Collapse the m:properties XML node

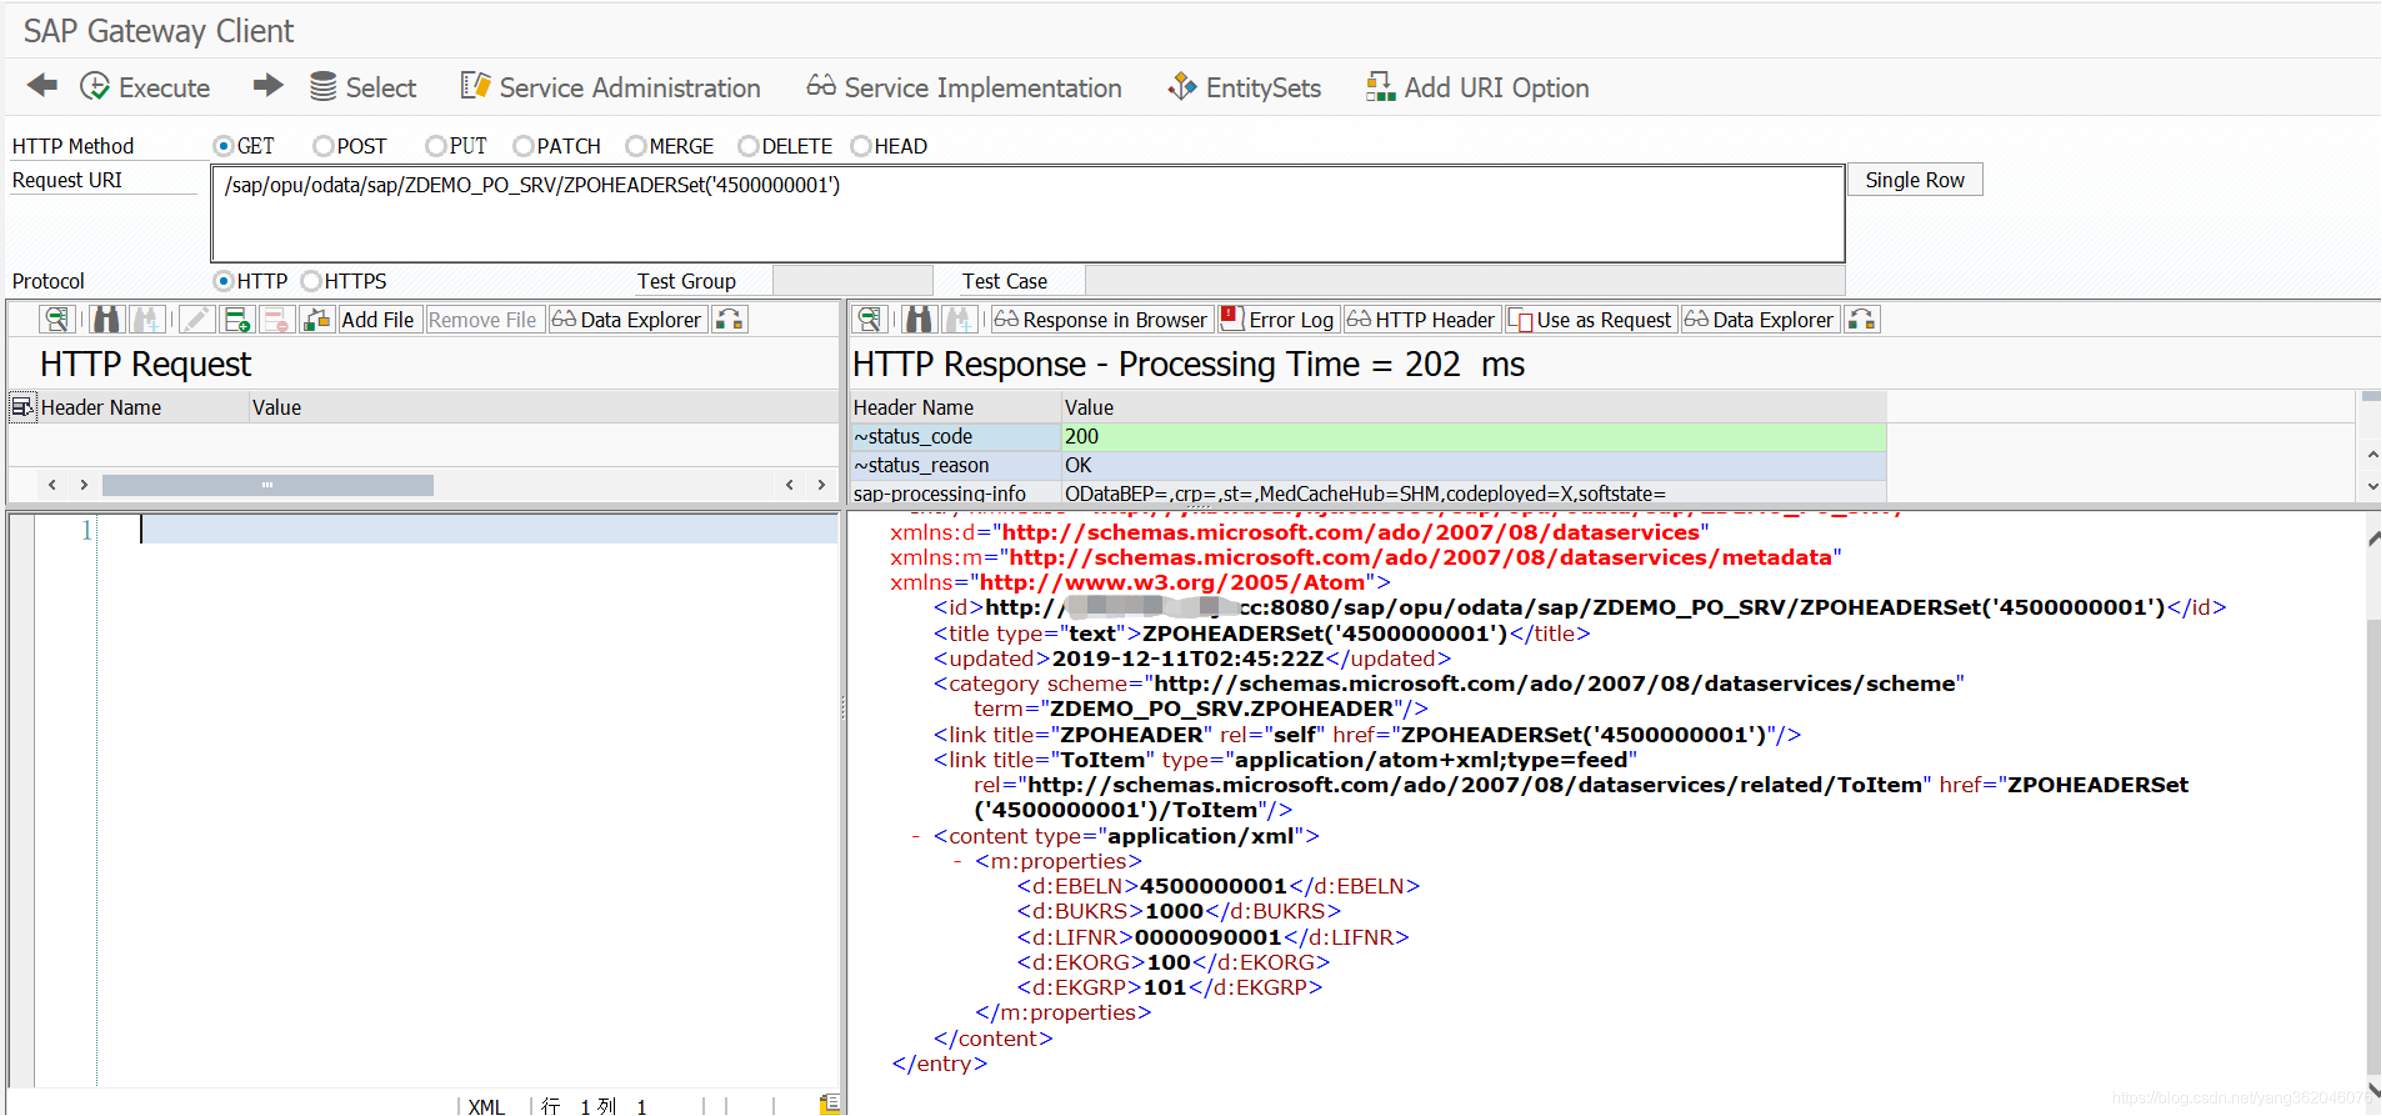[x=957, y=861]
